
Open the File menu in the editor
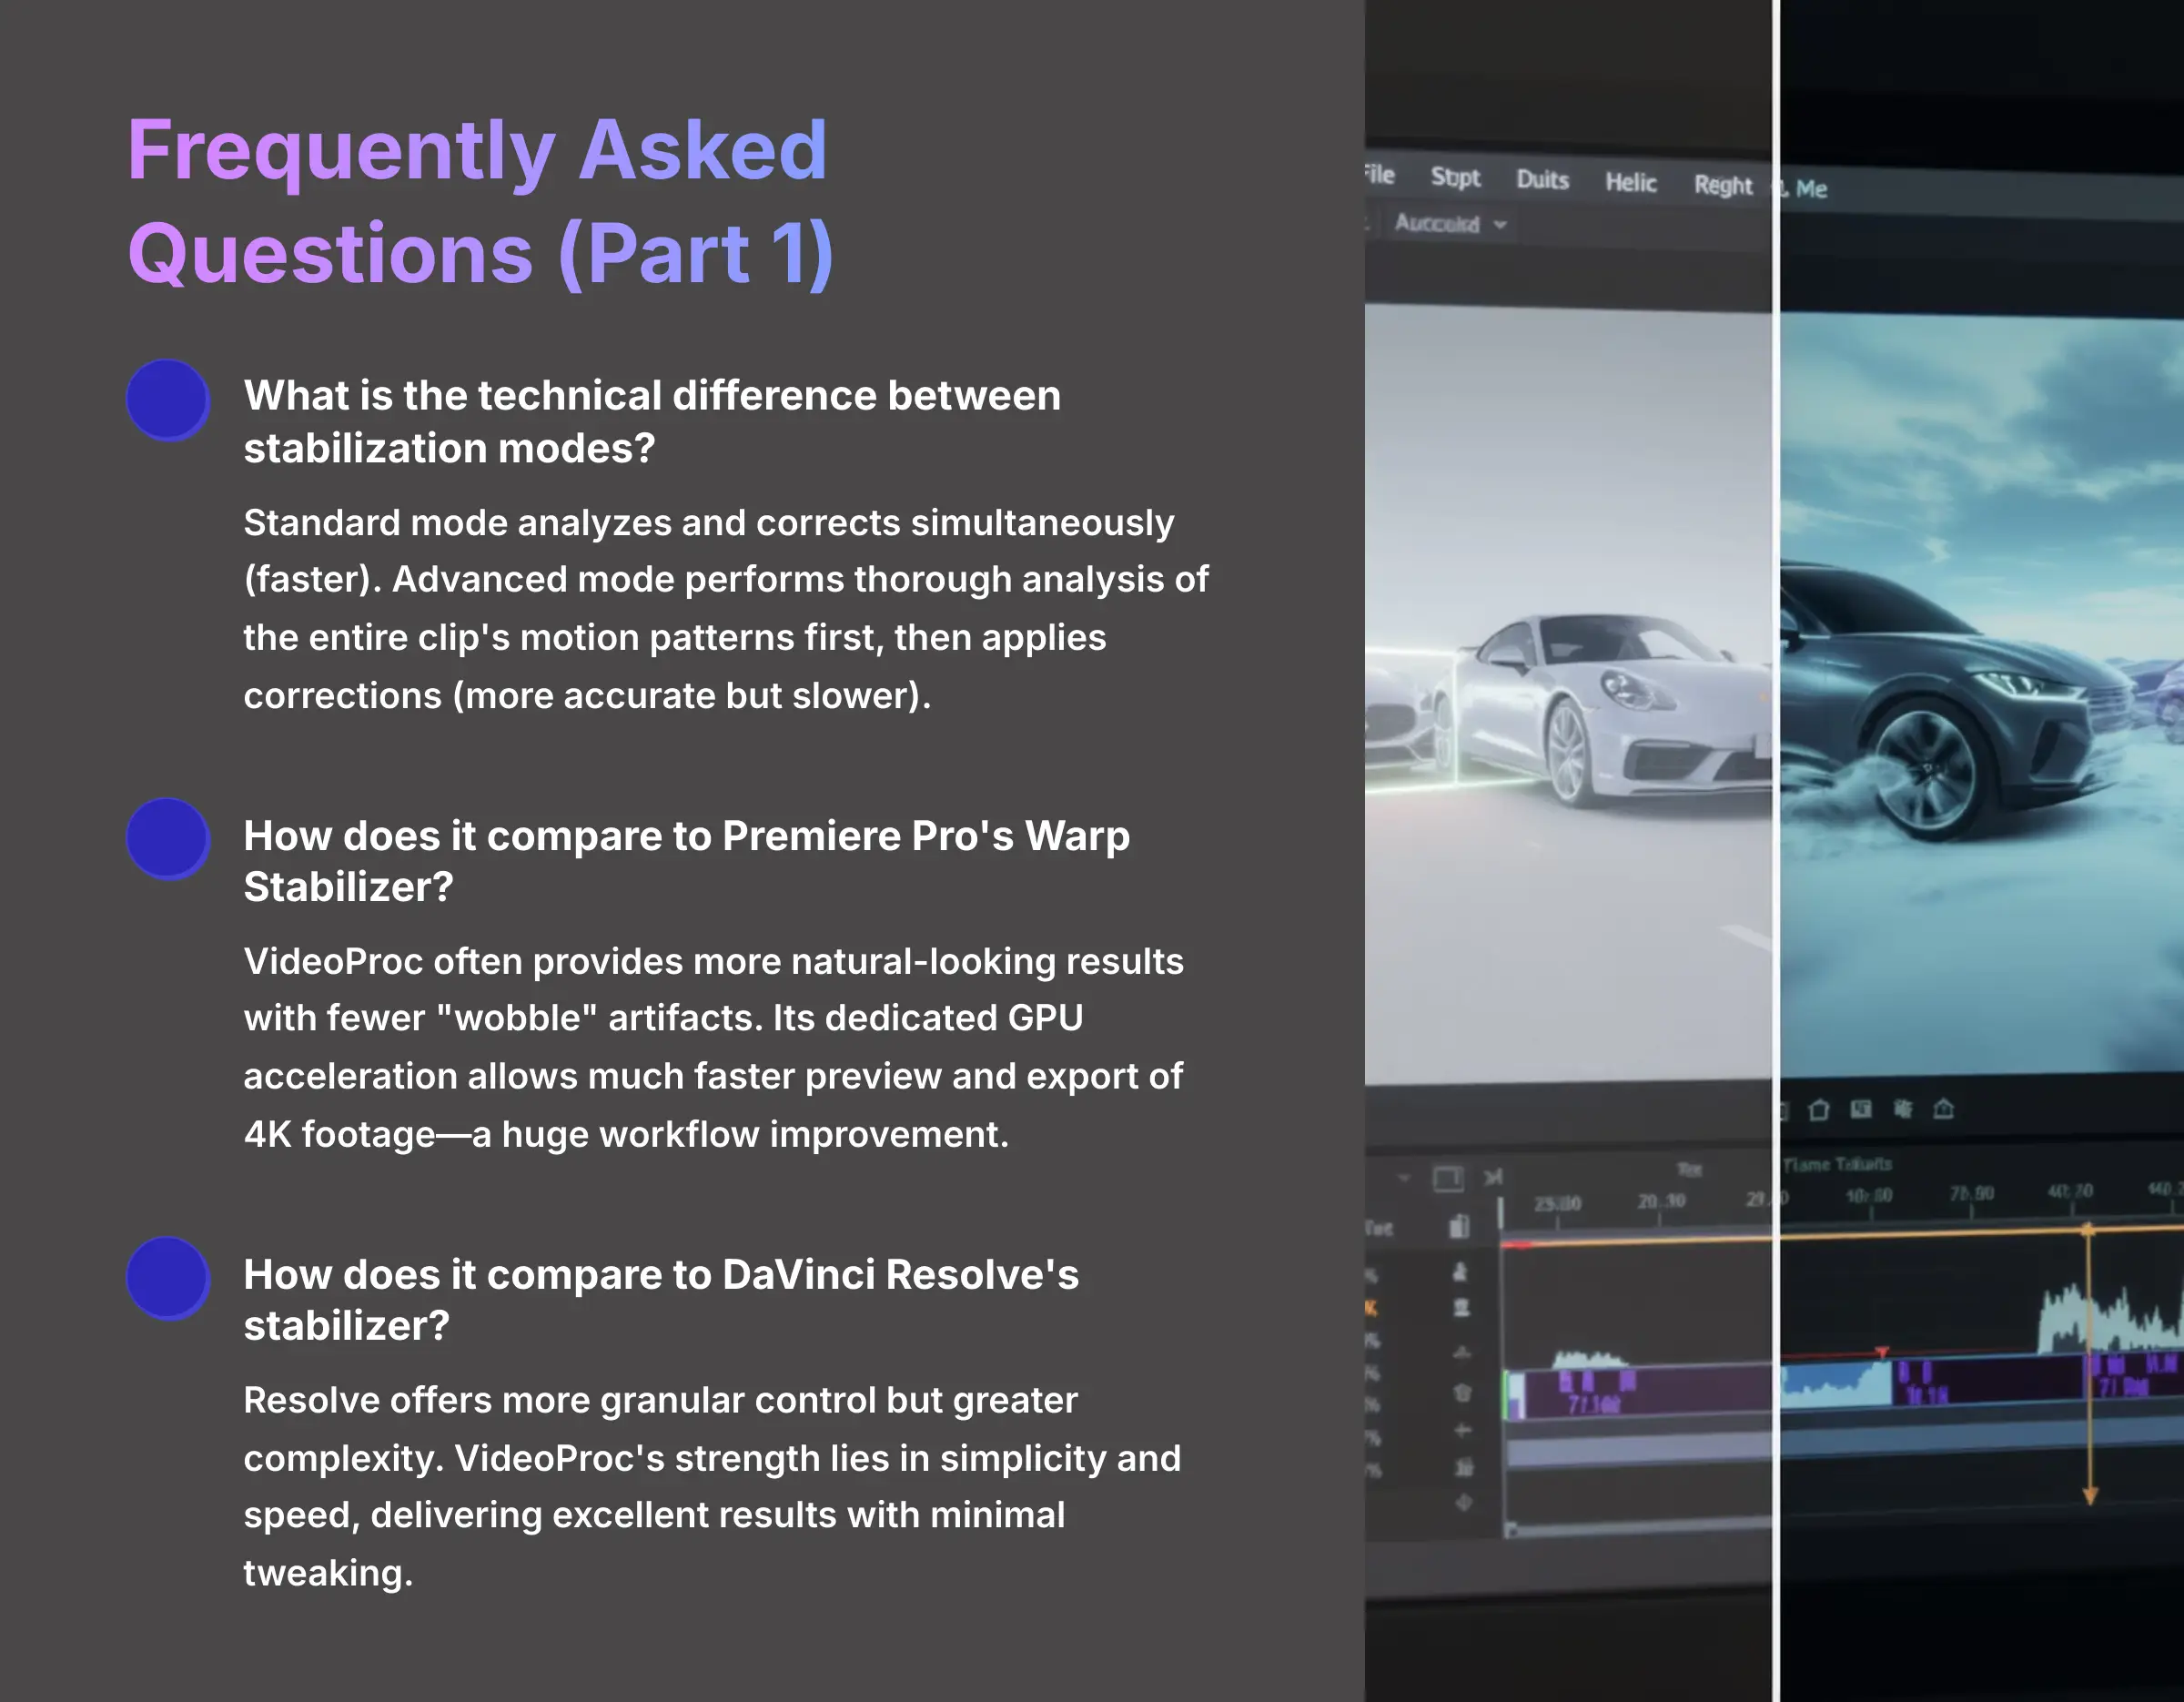click(1380, 174)
